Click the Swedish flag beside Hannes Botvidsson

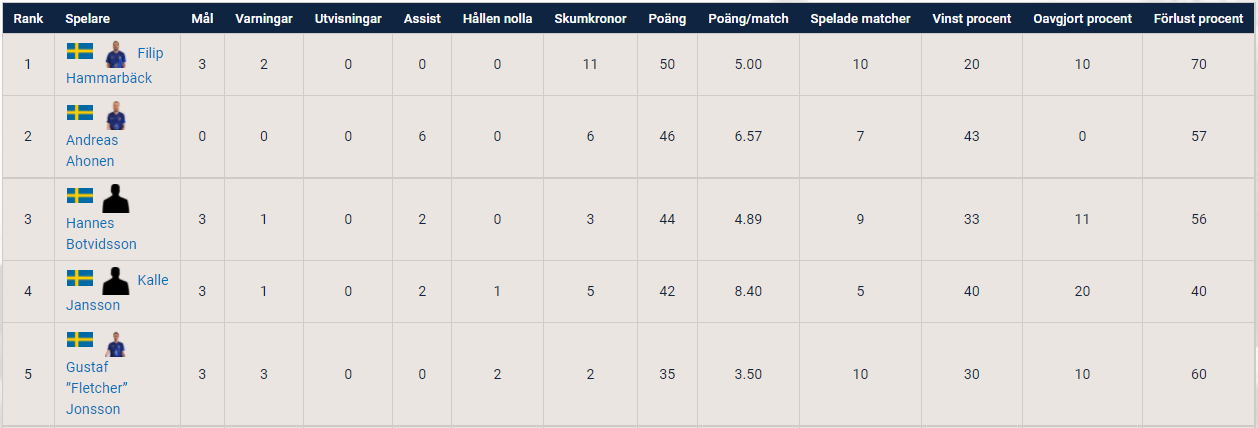[80, 195]
